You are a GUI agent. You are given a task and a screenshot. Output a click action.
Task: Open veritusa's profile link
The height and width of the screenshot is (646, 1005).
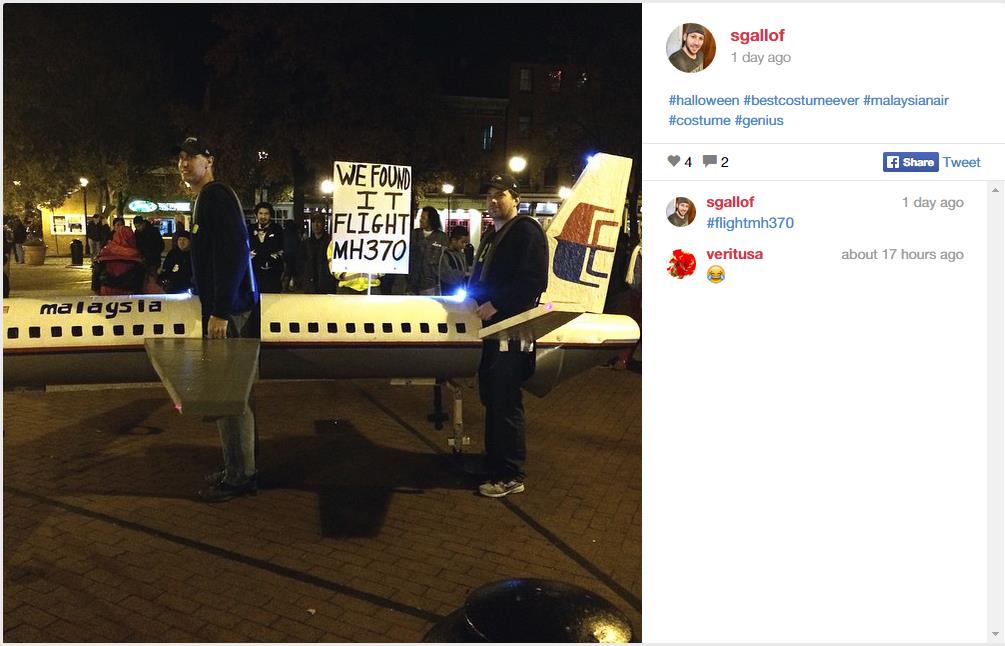pyautogui.click(x=735, y=254)
